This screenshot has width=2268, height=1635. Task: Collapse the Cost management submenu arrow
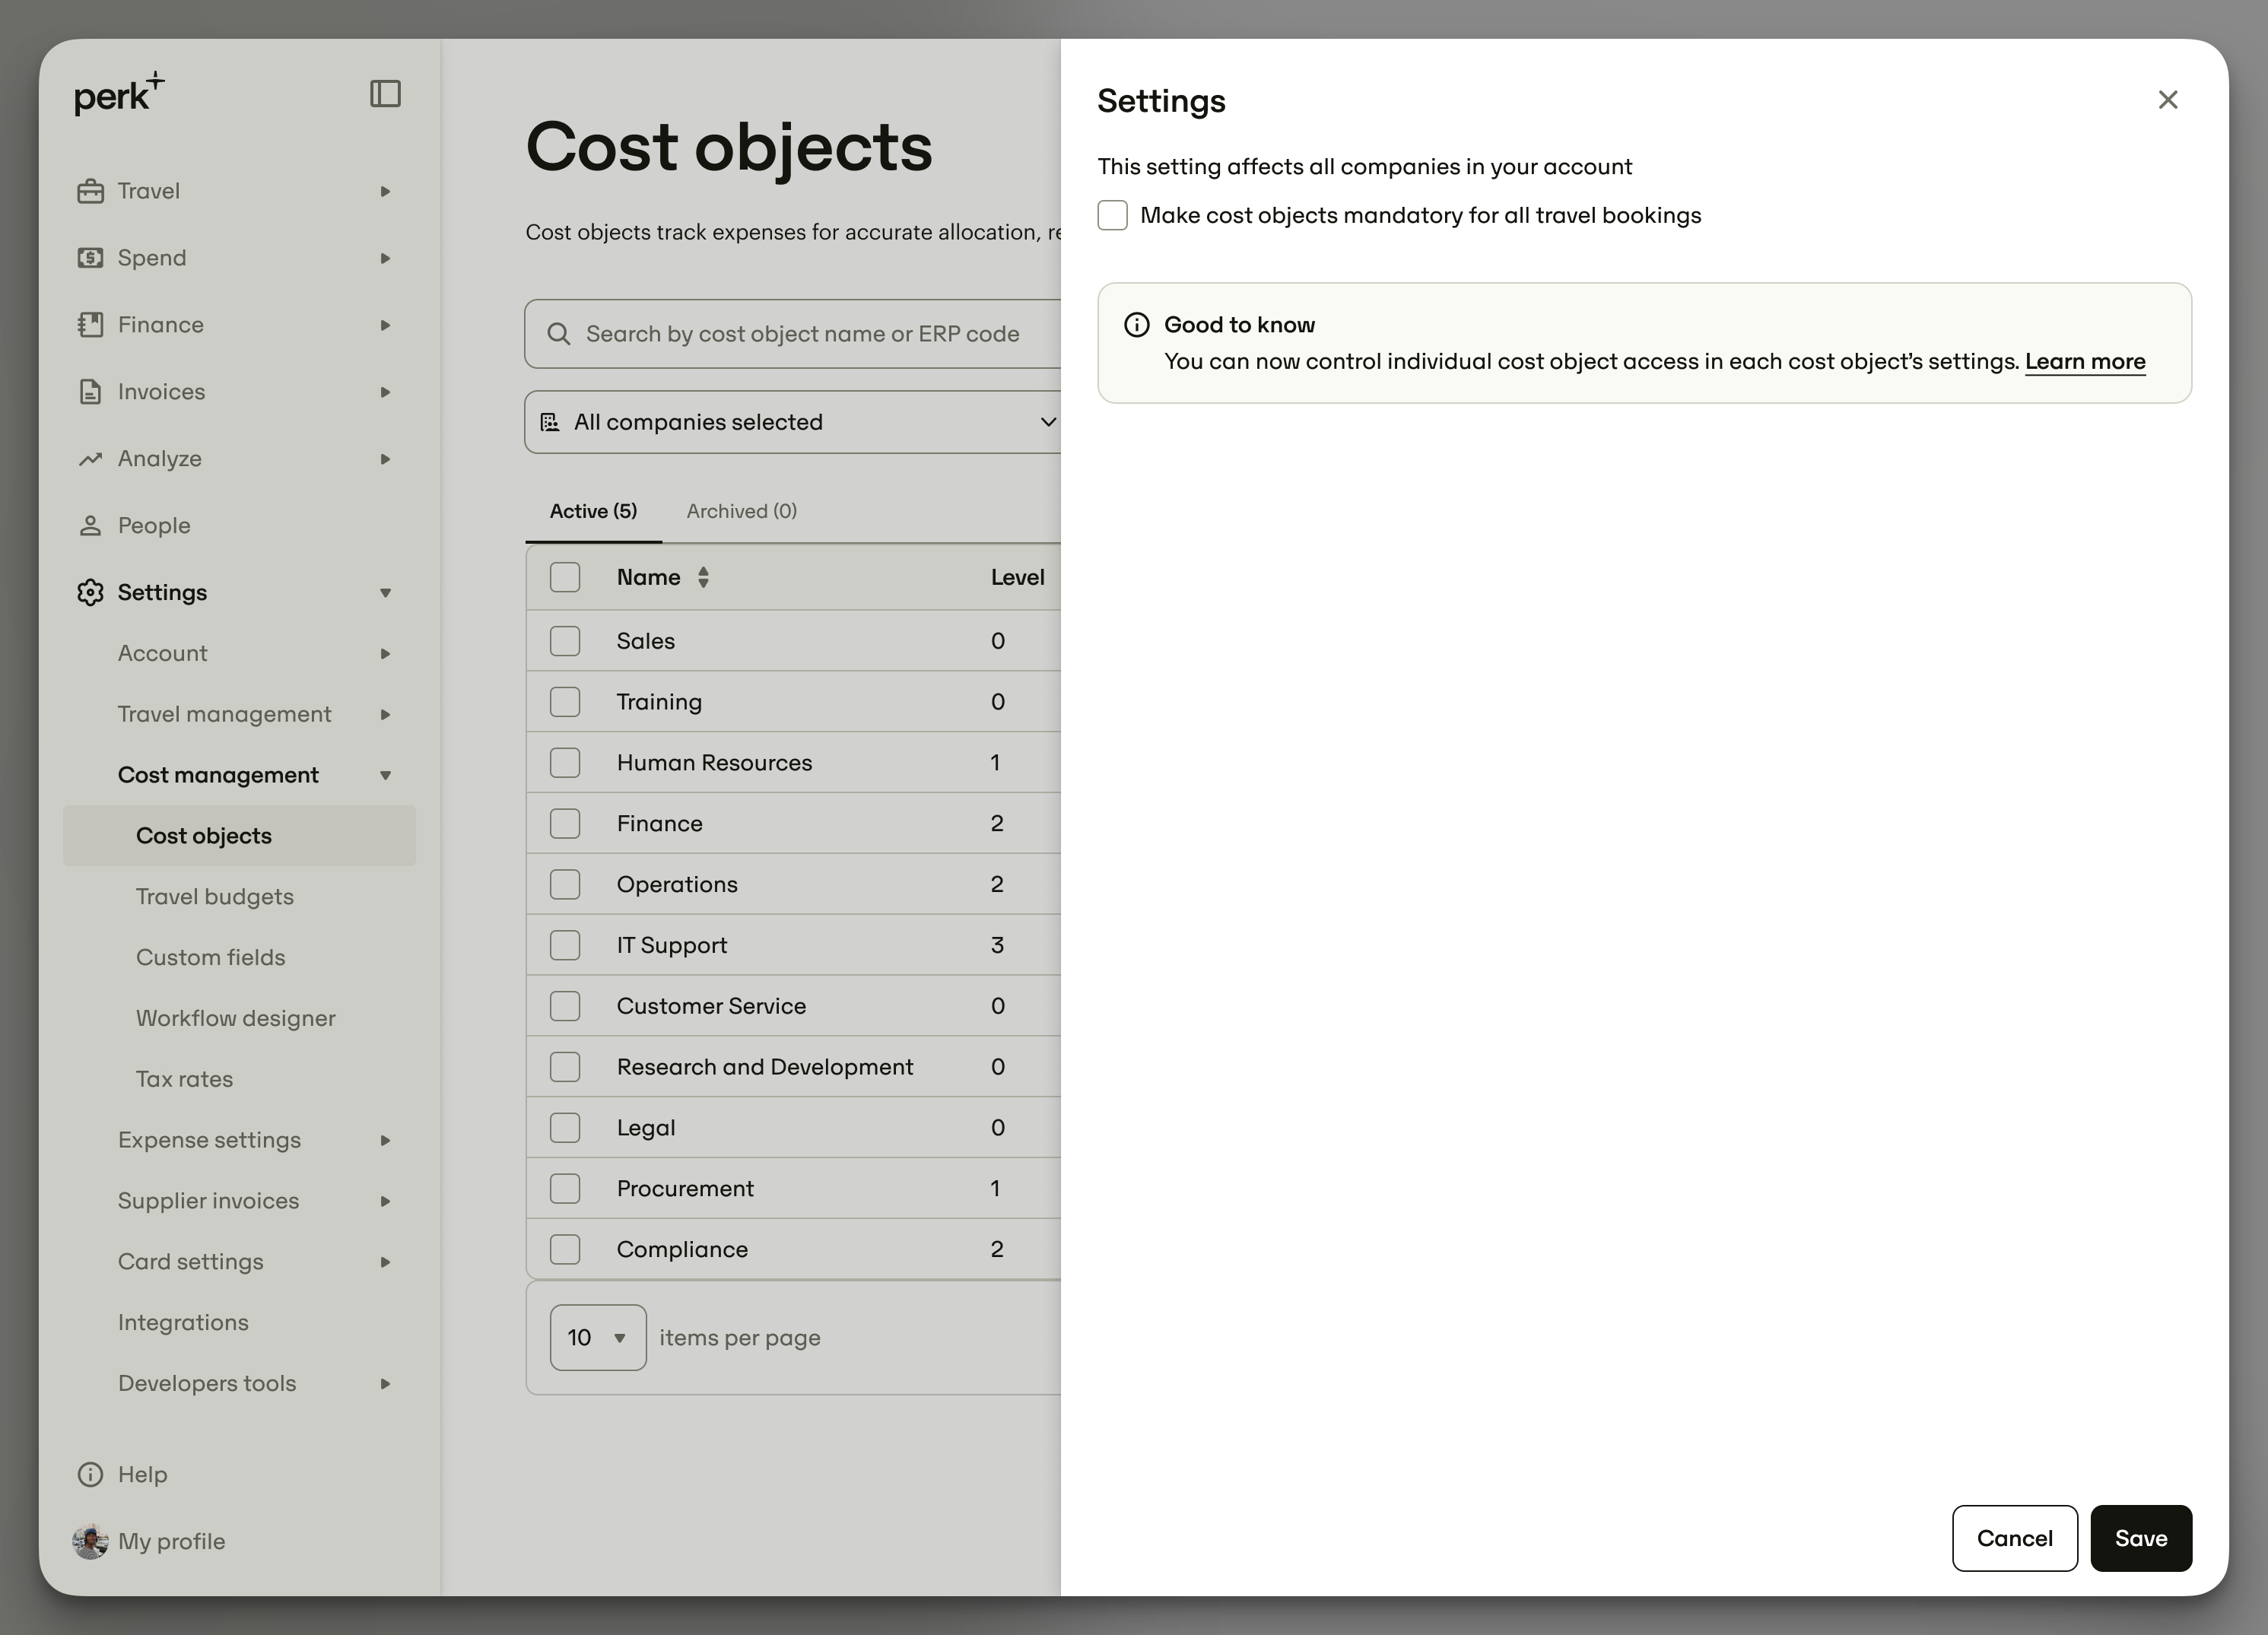point(385,776)
